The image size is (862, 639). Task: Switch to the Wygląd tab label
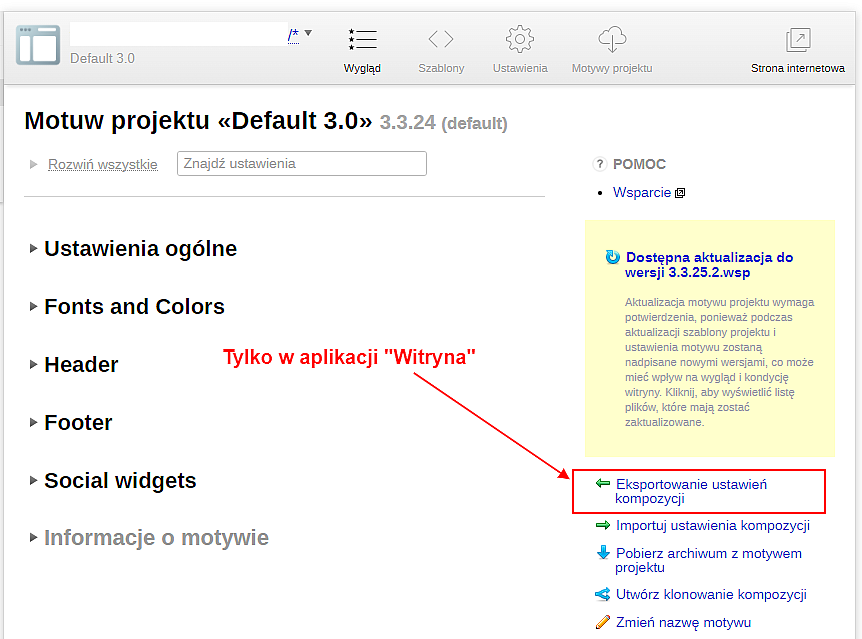point(362,68)
